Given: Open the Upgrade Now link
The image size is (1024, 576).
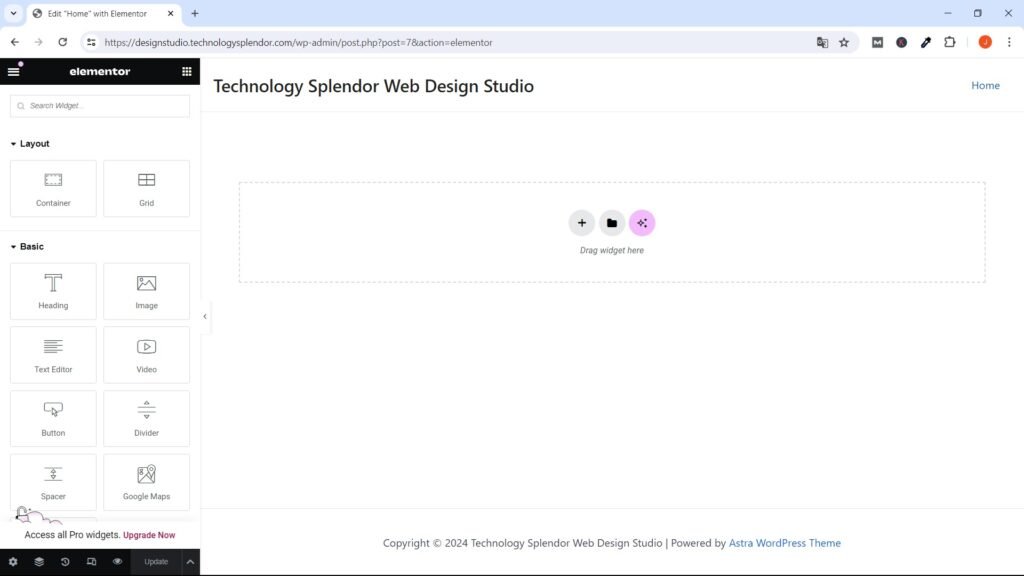Looking at the screenshot, I should 149,535.
